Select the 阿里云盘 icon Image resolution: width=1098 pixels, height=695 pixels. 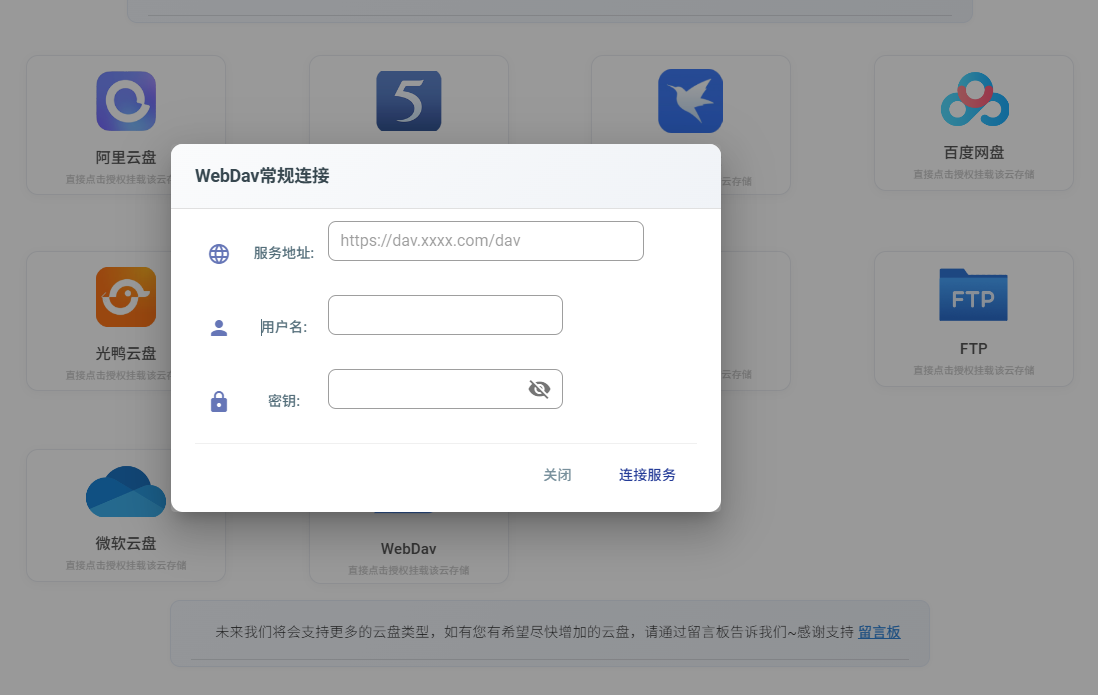(x=126, y=101)
